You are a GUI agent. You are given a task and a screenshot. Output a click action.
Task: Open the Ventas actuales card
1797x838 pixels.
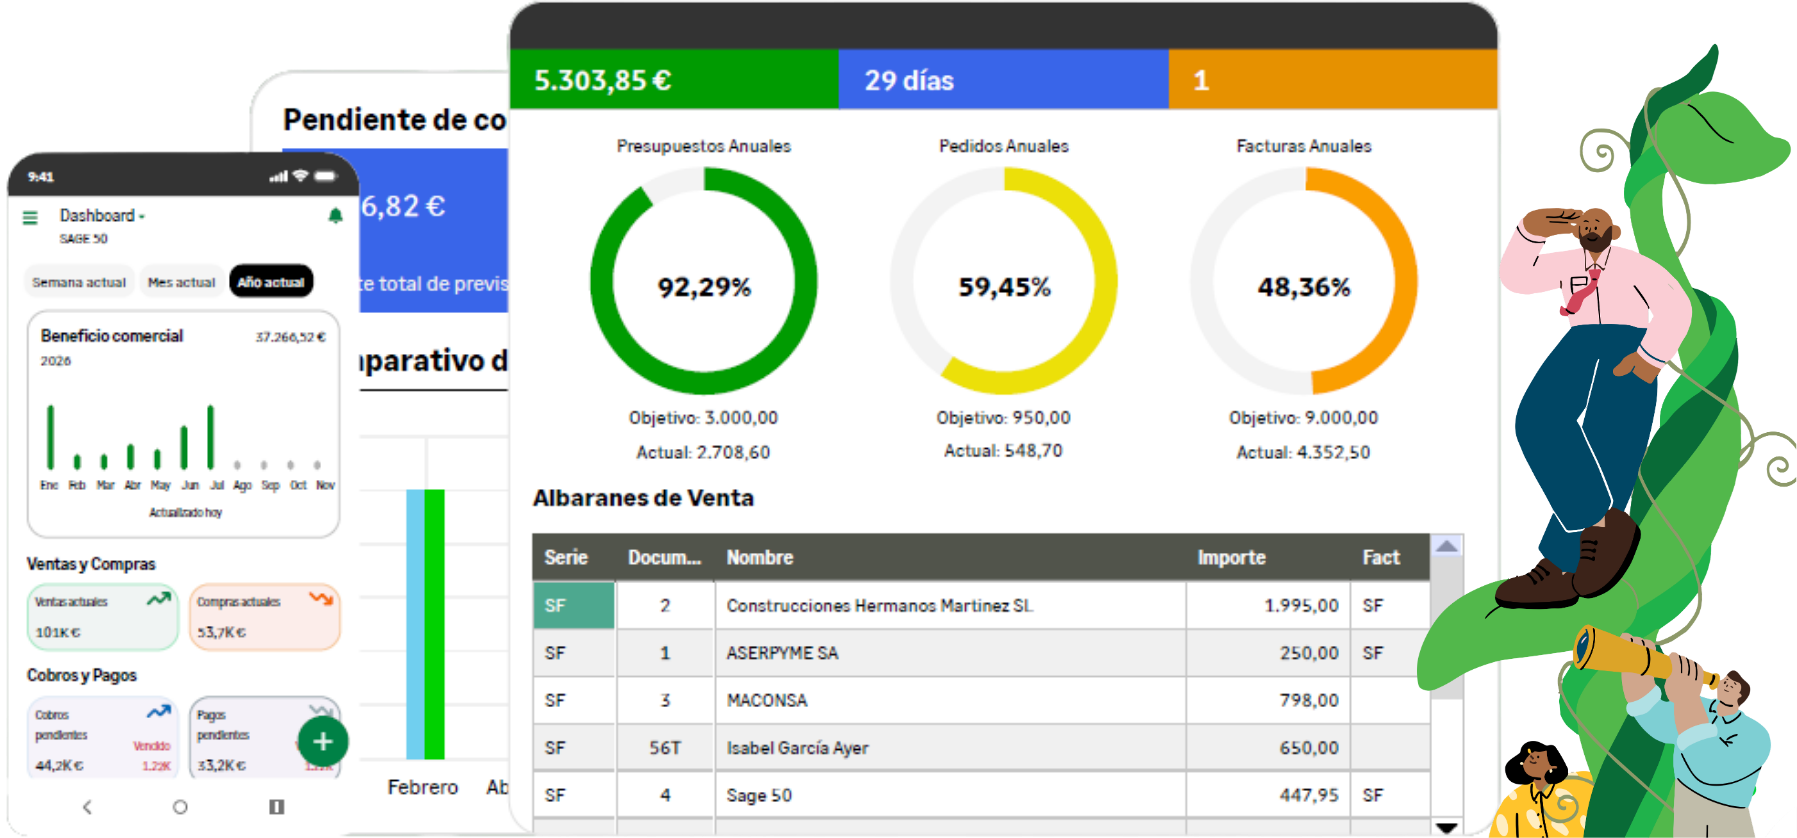(102, 617)
